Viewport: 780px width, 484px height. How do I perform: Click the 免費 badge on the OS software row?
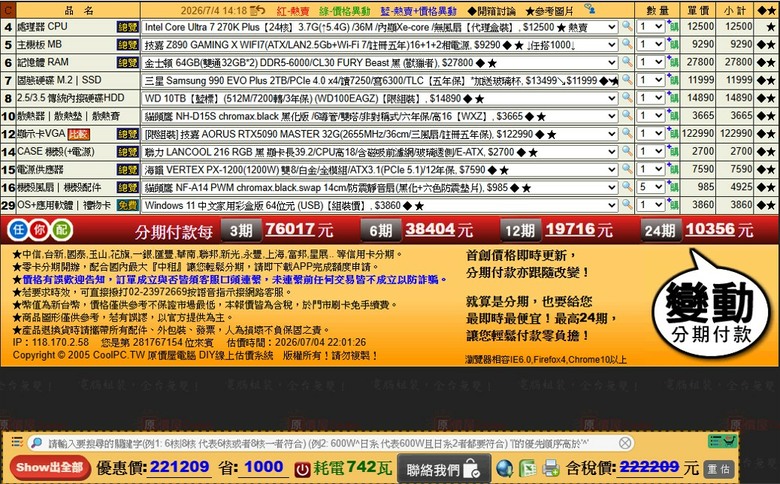point(127,205)
